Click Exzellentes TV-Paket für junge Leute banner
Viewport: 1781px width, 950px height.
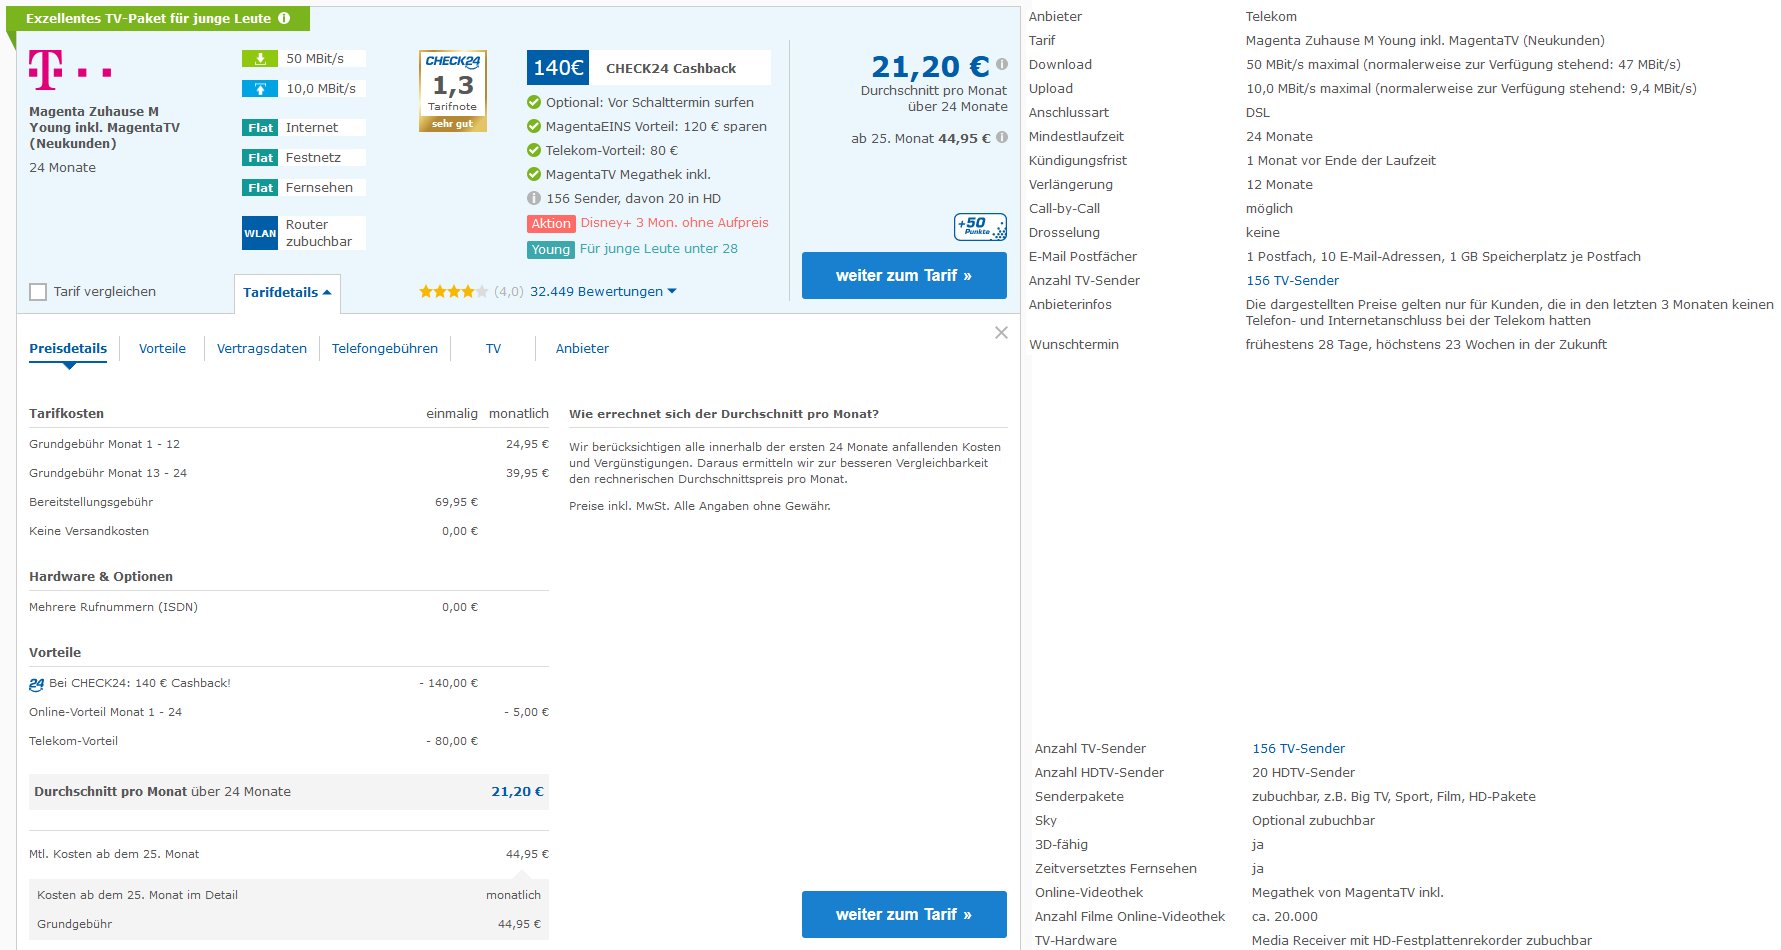158,19
